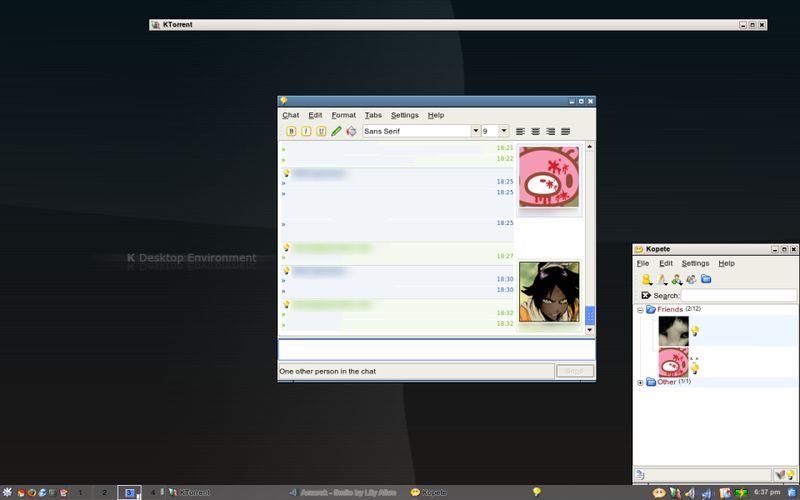The width and height of the screenshot is (800, 500).
Task: Click the Kopete set status icon
Action: point(647,279)
